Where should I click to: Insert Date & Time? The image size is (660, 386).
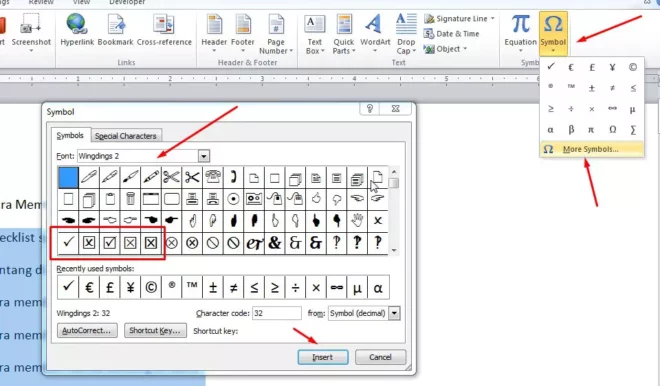point(452,34)
